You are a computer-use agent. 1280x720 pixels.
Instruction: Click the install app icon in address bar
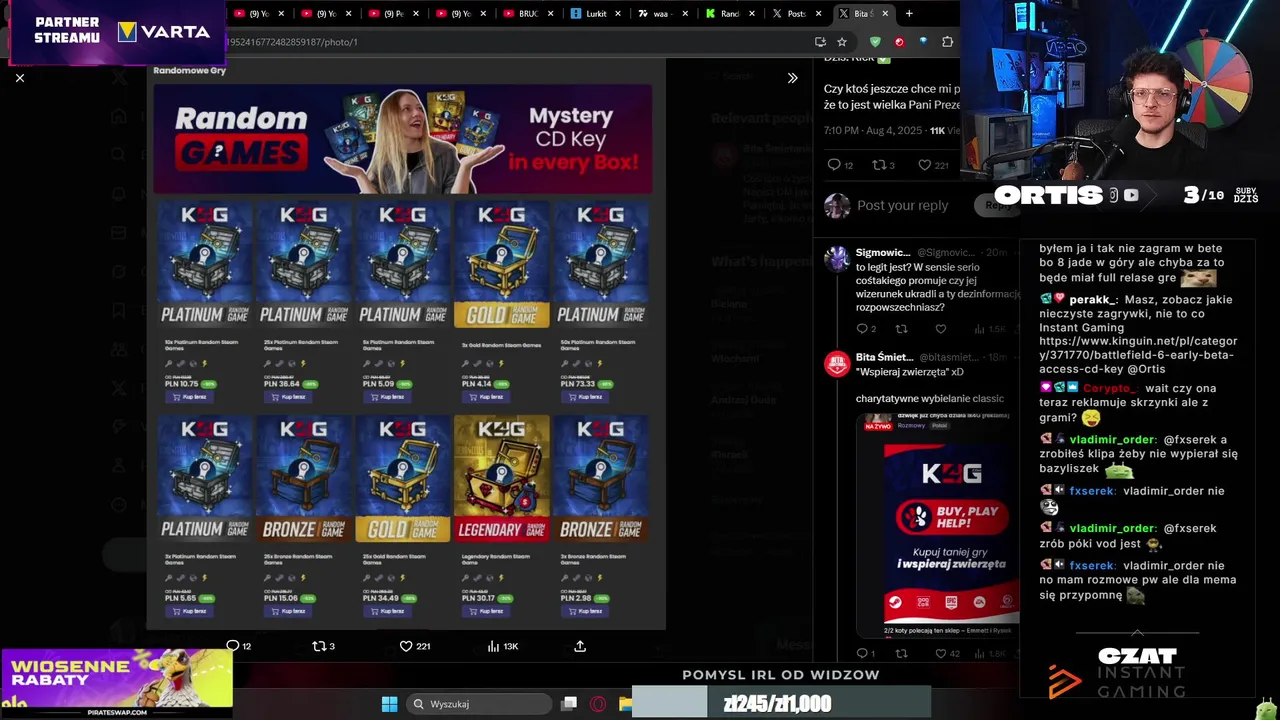[x=820, y=42]
